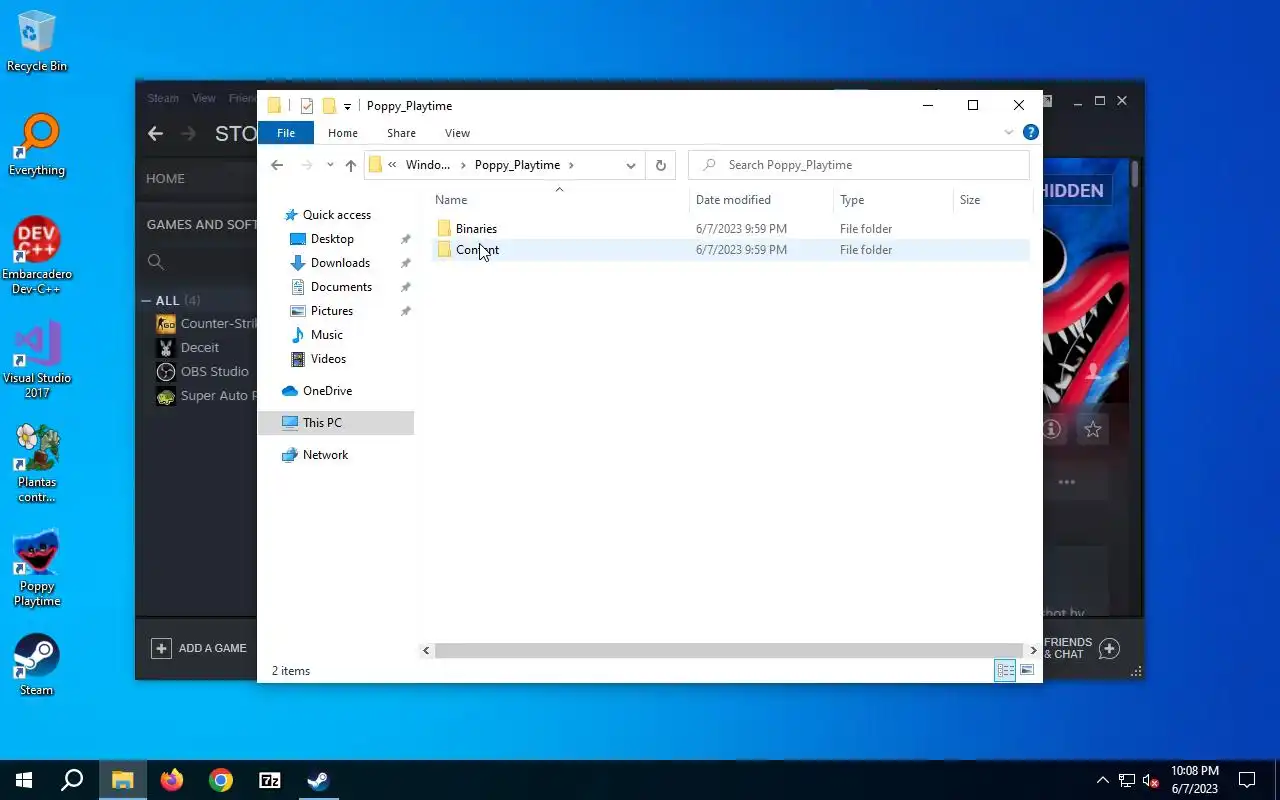Open 7-Zip from the taskbar
This screenshot has height=800, width=1280.
click(x=270, y=780)
